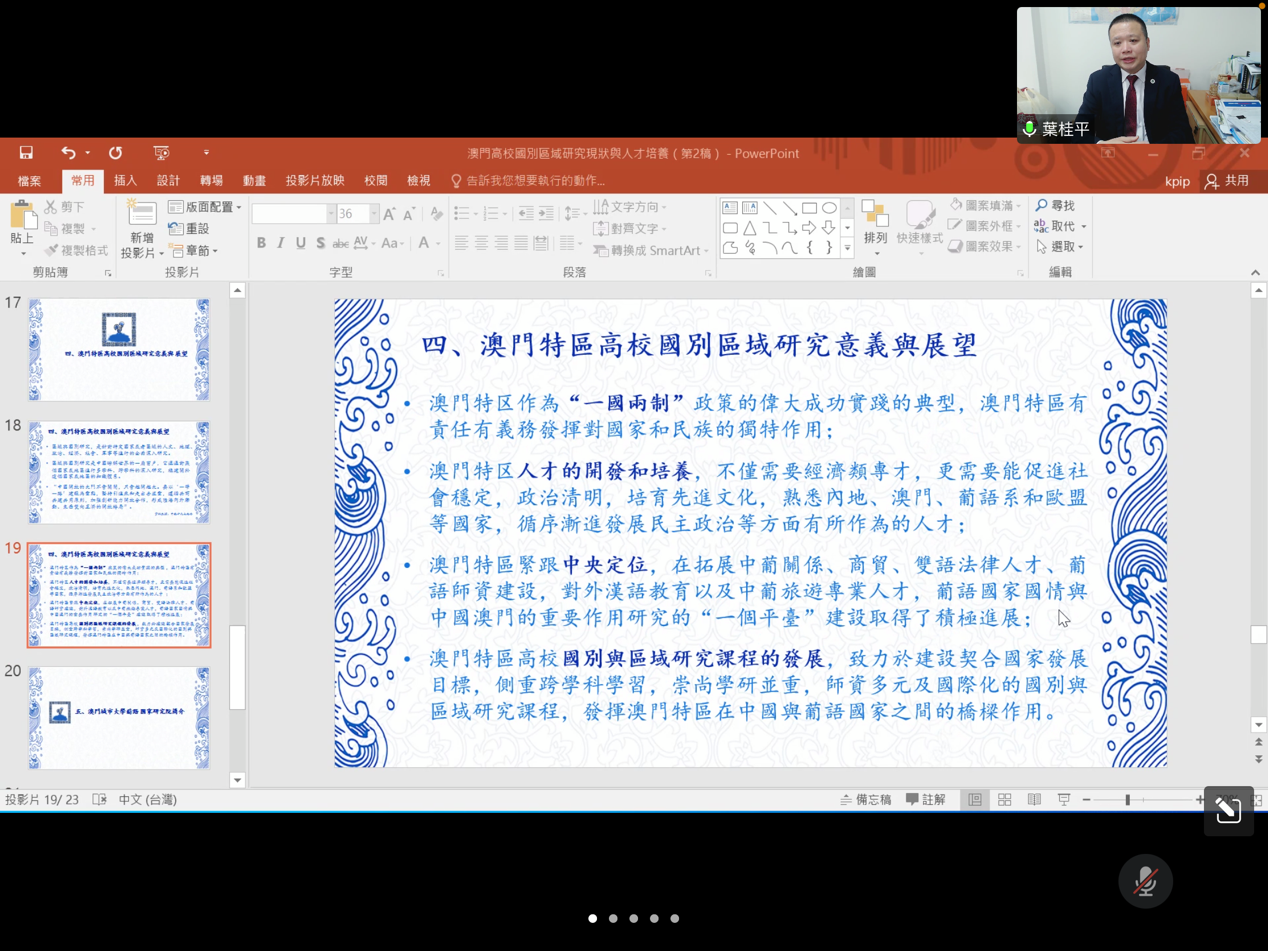Collapse the ribbon with the chevron arrow
1268x951 pixels.
pos(1255,273)
